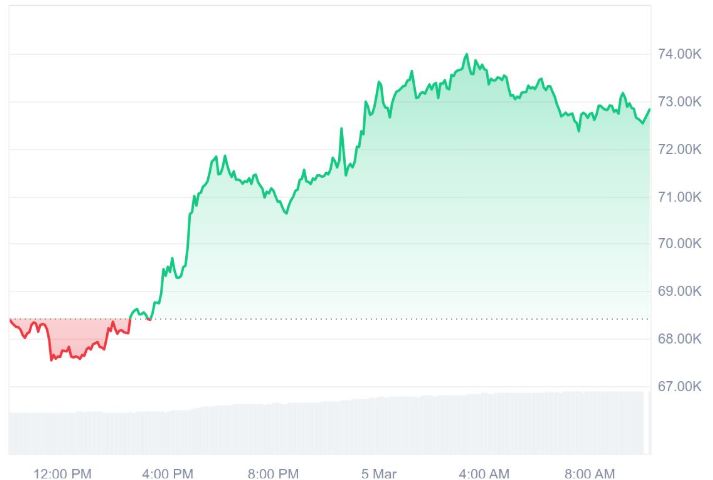Image resolution: width=713 pixels, height=480 pixels.
Task: Click the lowest dip of the red price line
Action: (51, 359)
